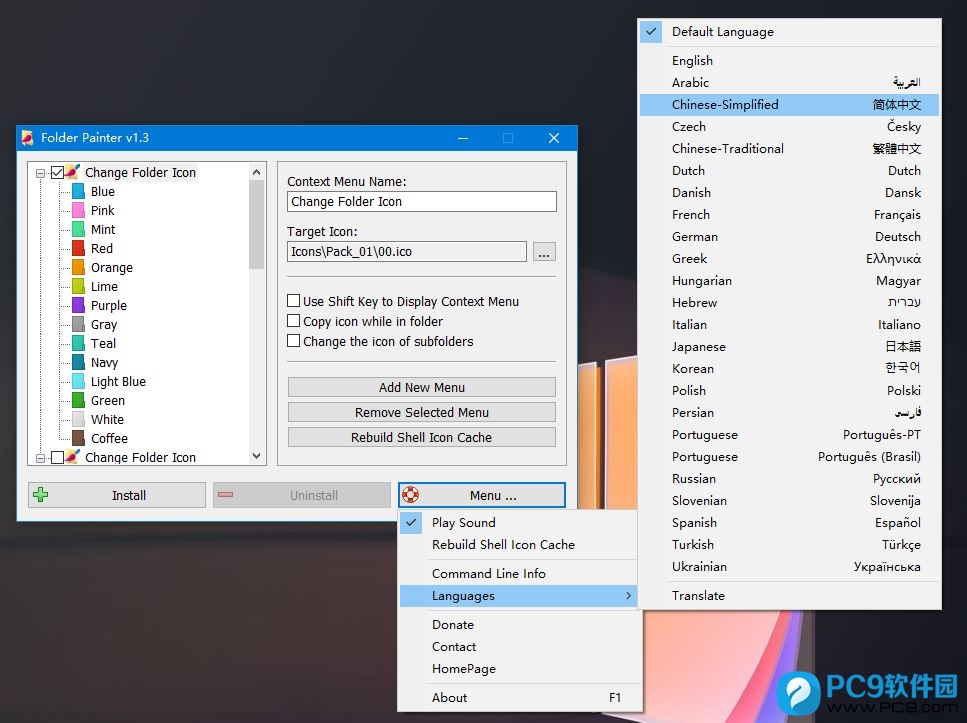The height and width of the screenshot is (723, 967).
Task: Select English language
Action: (x=789, y=60)
